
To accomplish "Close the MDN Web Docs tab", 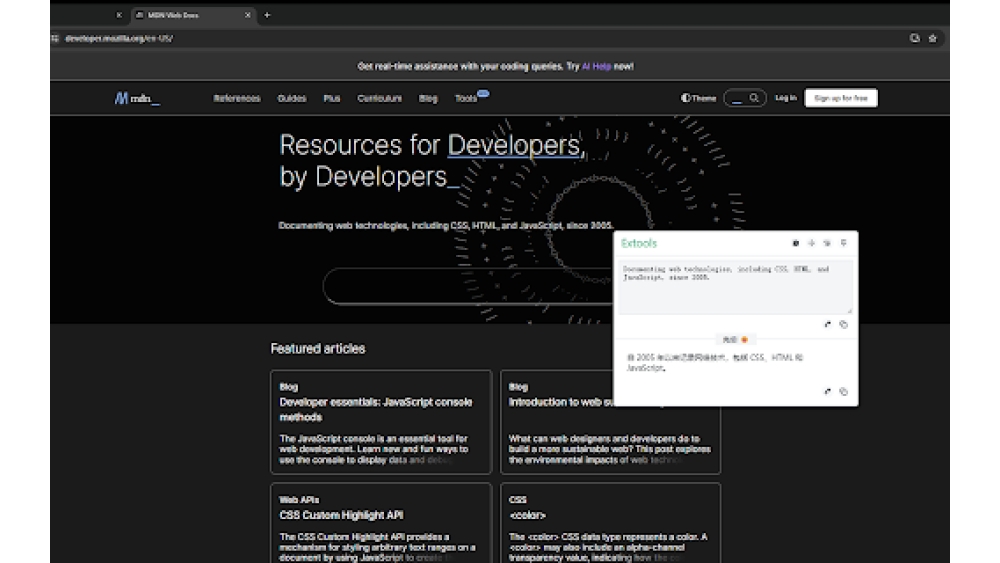I will click(x=248, y=15).
